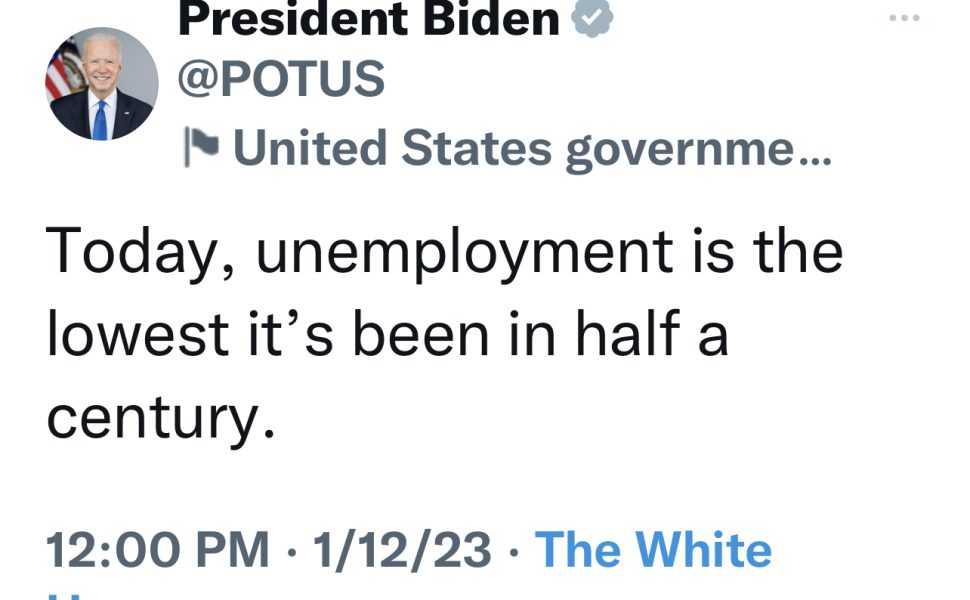Open the @POTUS handle
The width and height of the screenshot is (970, 600).
[x=281, y=79]
